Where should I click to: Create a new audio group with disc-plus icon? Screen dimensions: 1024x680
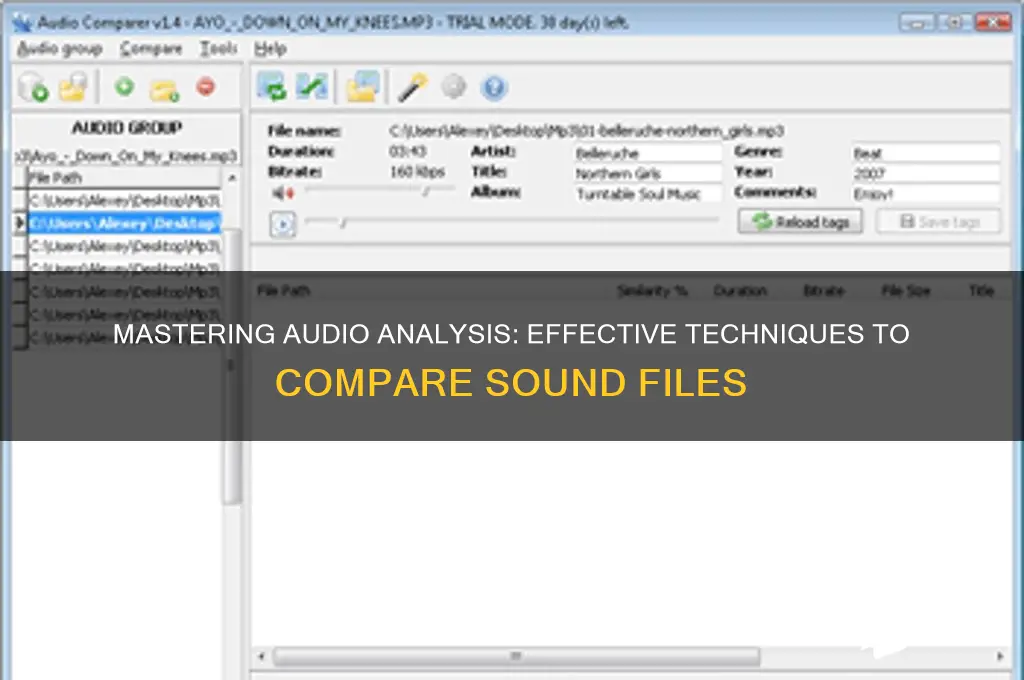(33, 87)
